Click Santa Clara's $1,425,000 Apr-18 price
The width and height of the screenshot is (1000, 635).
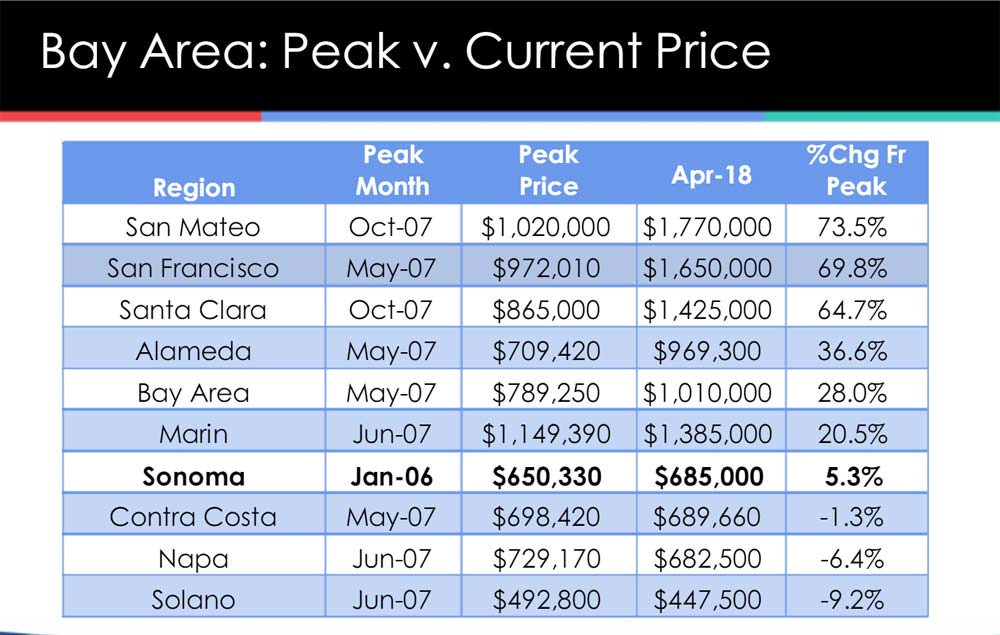[x=707, y=310]
